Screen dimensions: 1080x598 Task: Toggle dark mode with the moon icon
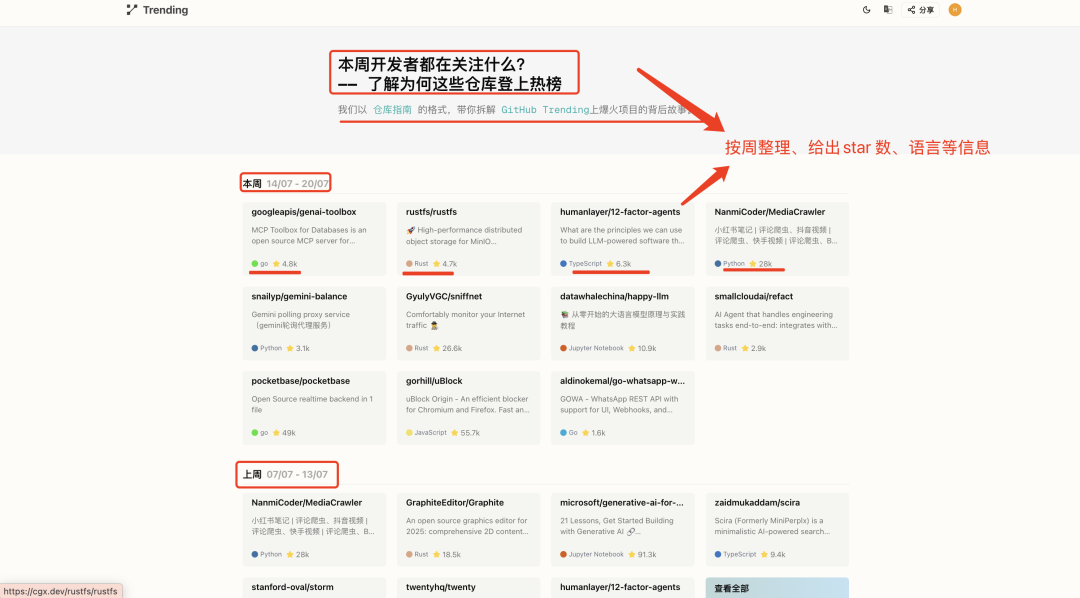pyautogui.click(x=866, y=10)
